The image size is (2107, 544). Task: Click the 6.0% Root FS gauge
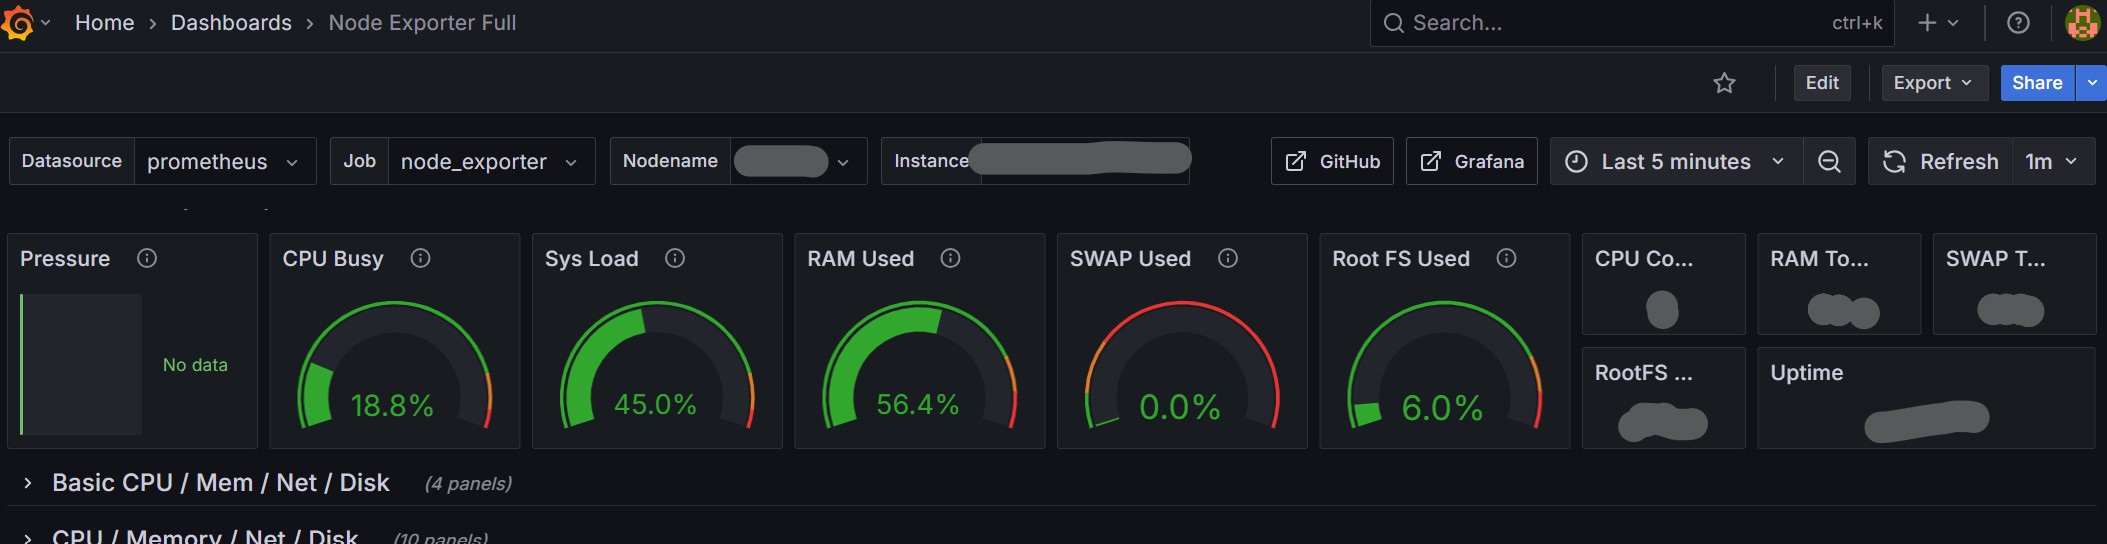coord(1444,366)
